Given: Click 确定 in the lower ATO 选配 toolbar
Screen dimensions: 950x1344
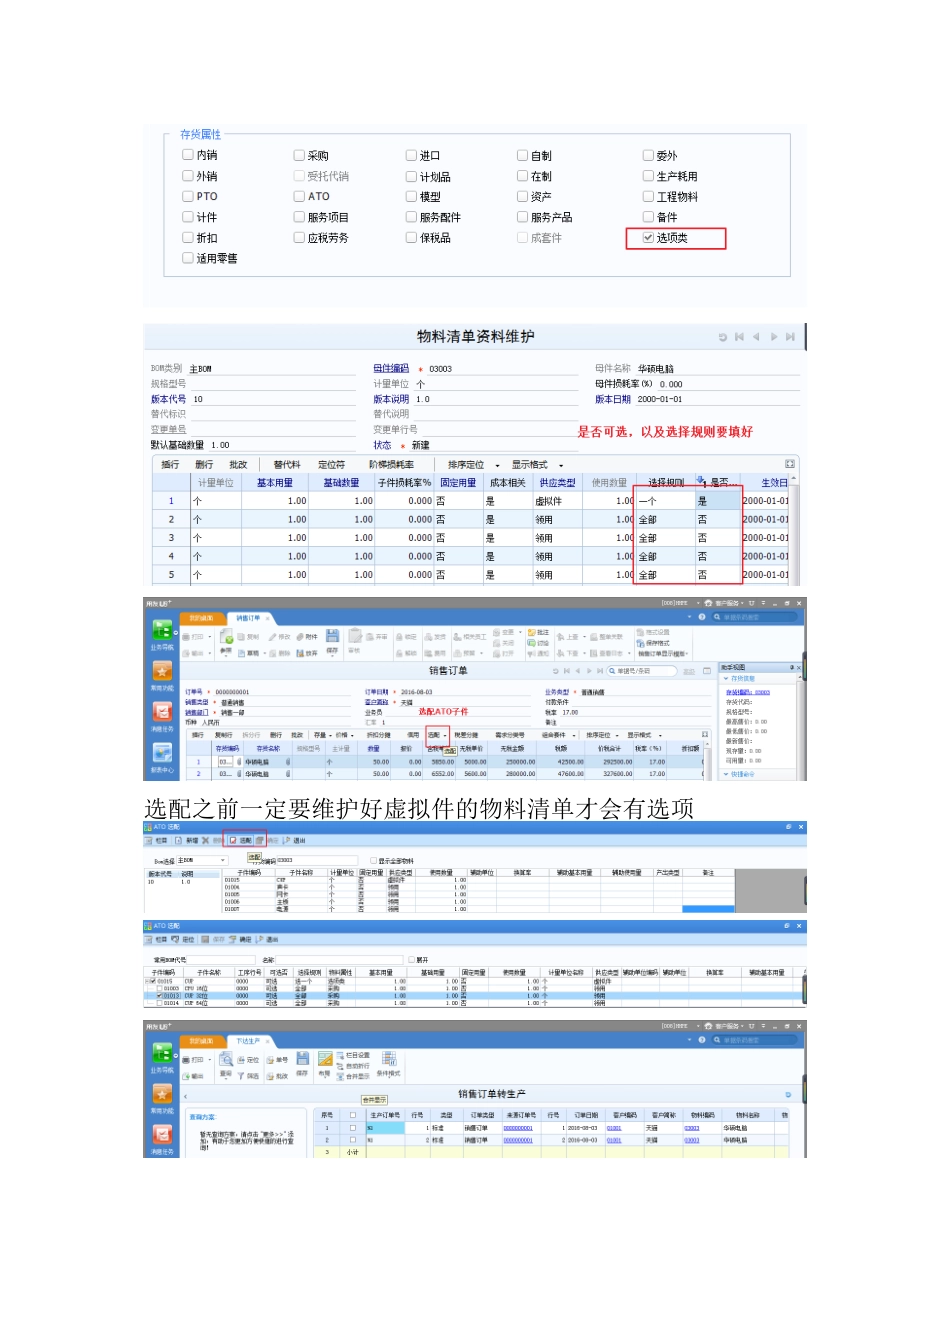Looking at the screenshot, I should coord(241,939).
